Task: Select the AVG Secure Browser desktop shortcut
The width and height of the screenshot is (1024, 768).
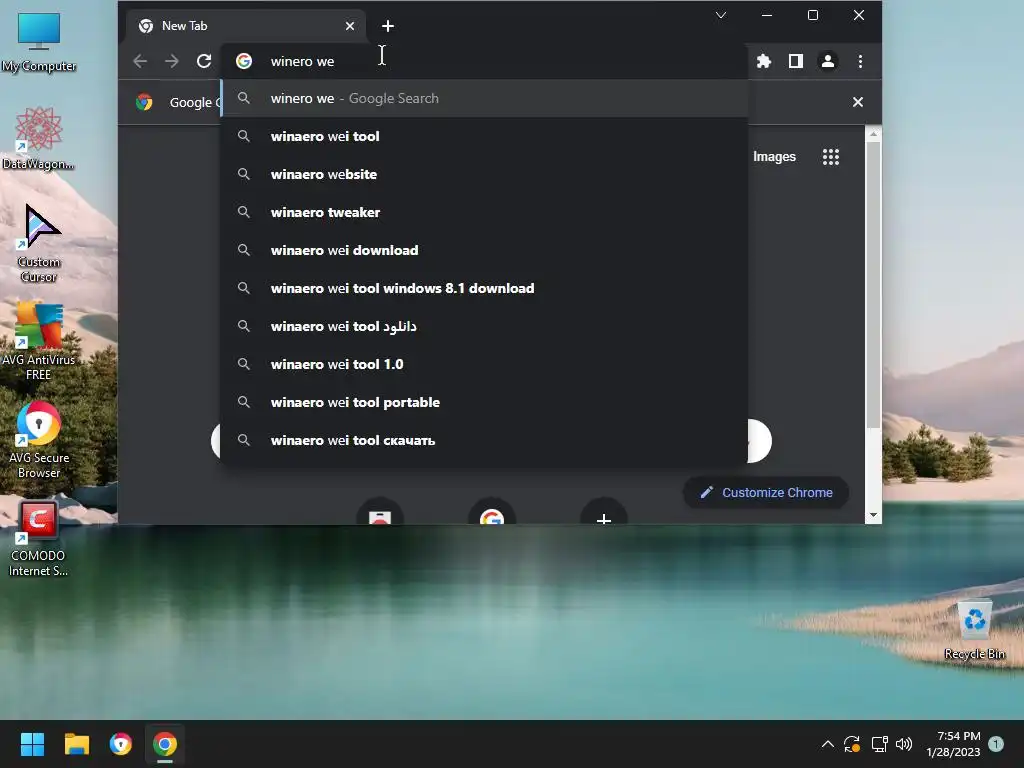Action: [39, 440]
